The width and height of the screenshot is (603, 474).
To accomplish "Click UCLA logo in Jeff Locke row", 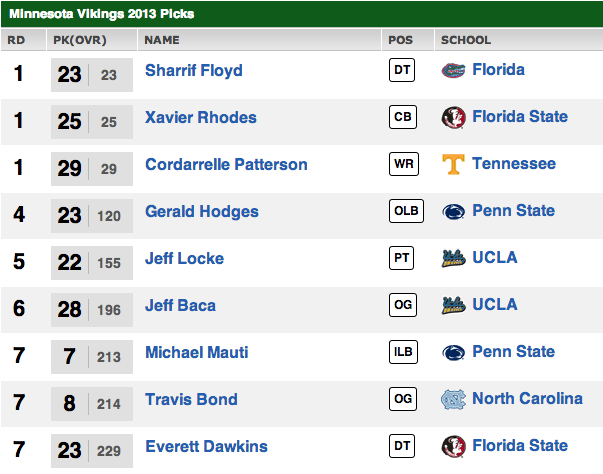I will pos(454,259).
